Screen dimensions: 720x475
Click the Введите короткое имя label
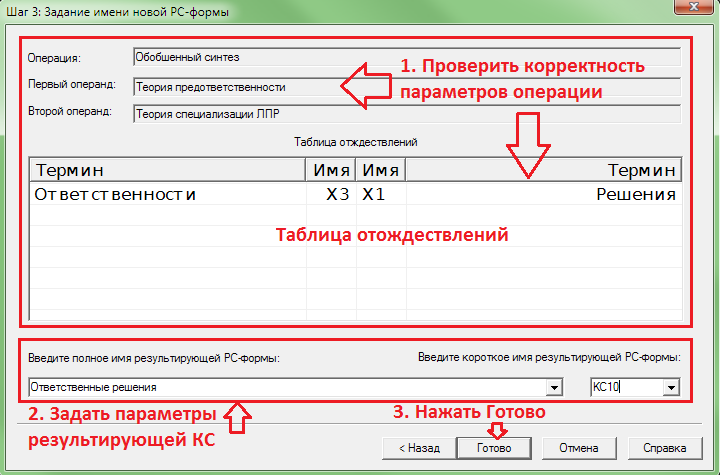click(x=549, y=357)
